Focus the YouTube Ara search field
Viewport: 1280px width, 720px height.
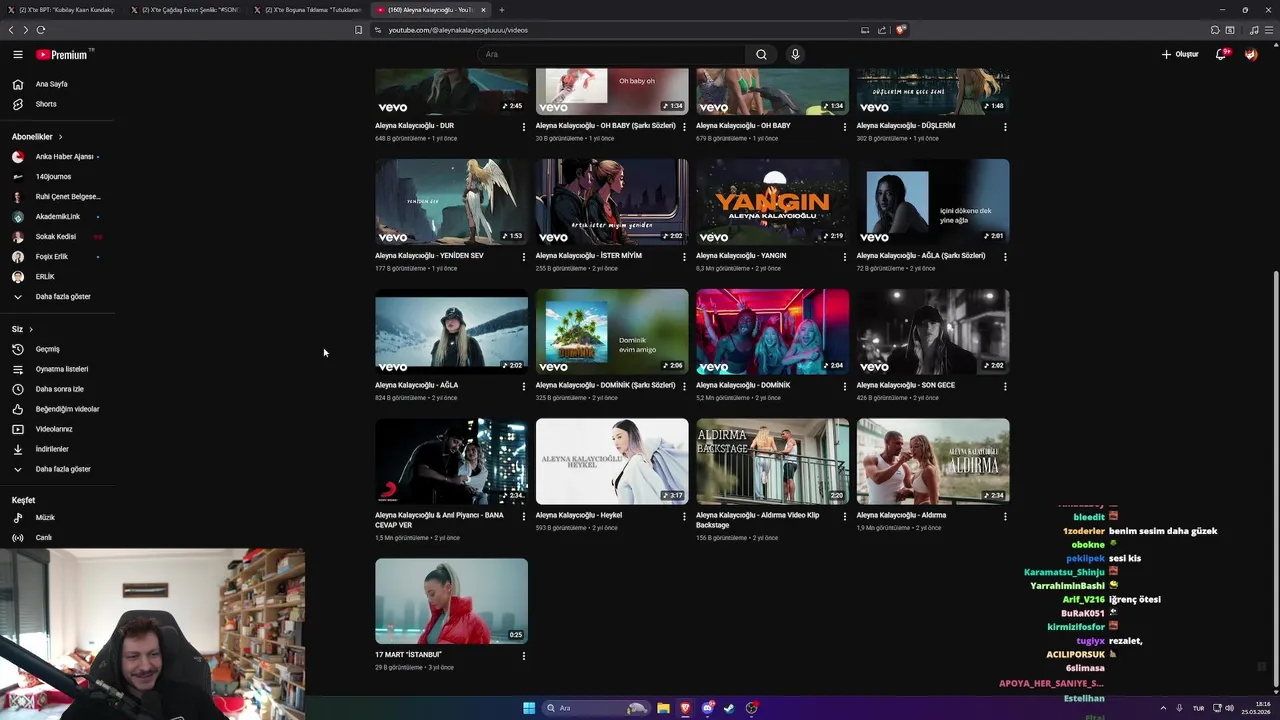612,54
